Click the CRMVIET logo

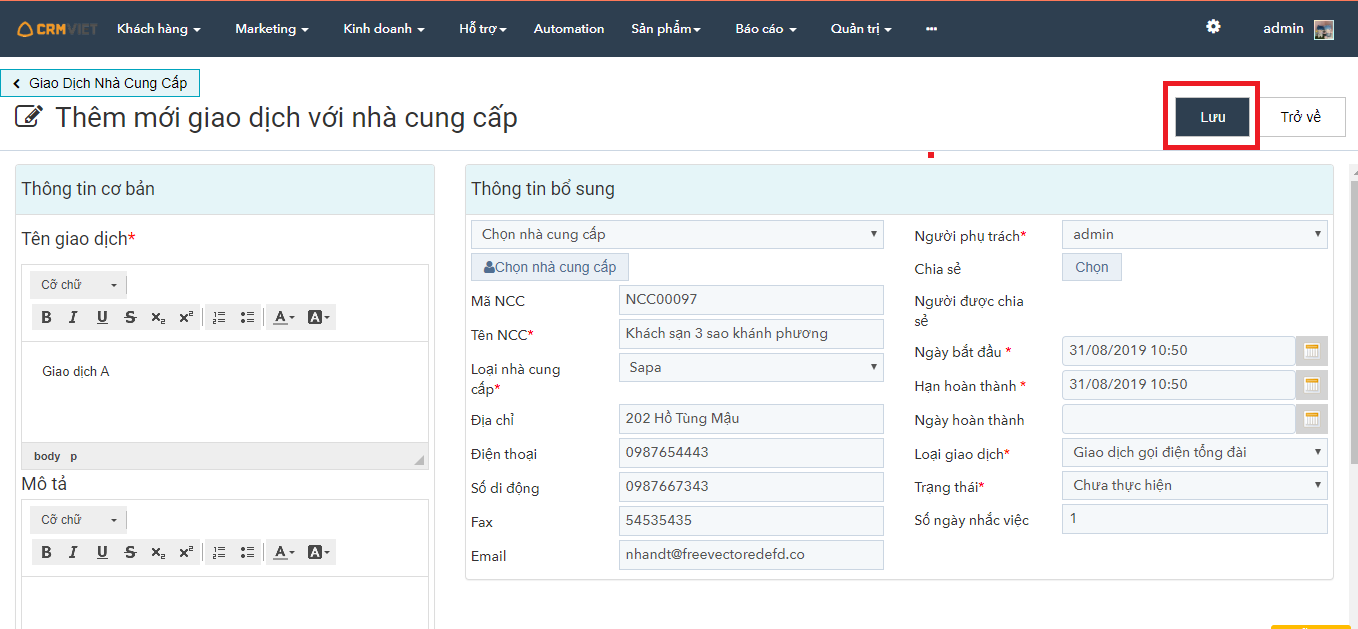click(58, 29)
